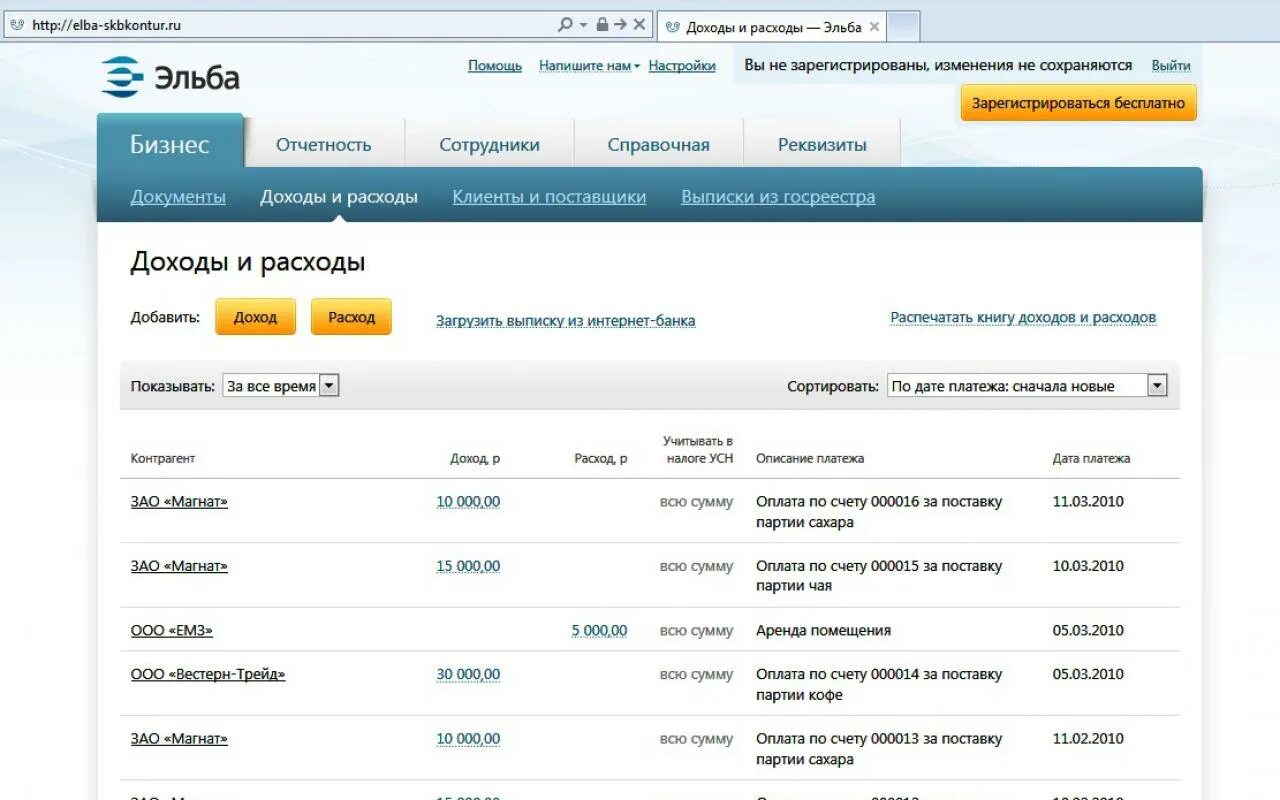Click description for счету 000014 кофе
1280x800 pixels.
click(x=879, y=685)
